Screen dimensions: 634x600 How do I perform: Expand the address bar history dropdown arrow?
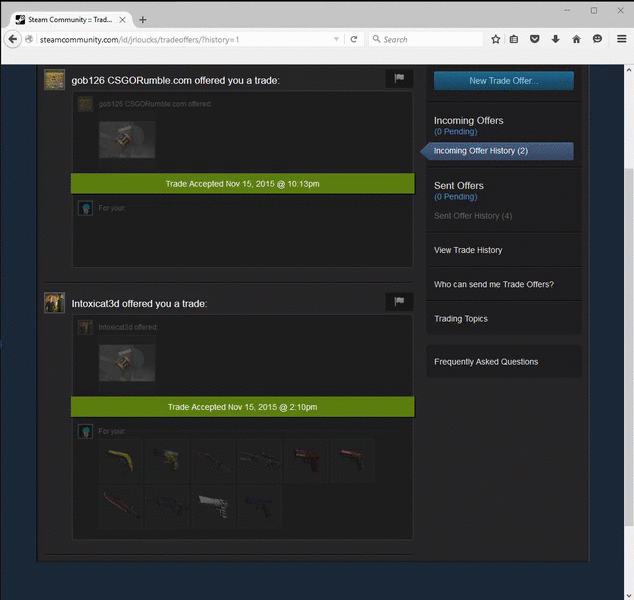[336, 39]
